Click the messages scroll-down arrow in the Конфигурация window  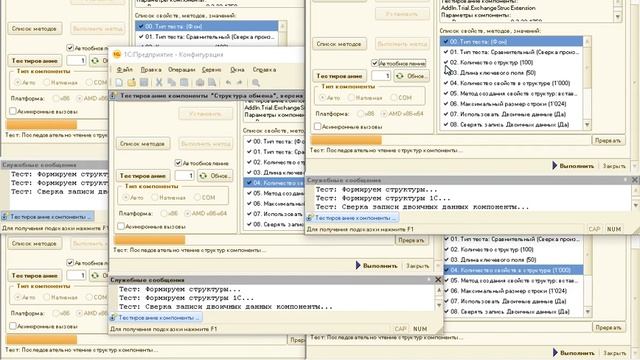(439, 305)
